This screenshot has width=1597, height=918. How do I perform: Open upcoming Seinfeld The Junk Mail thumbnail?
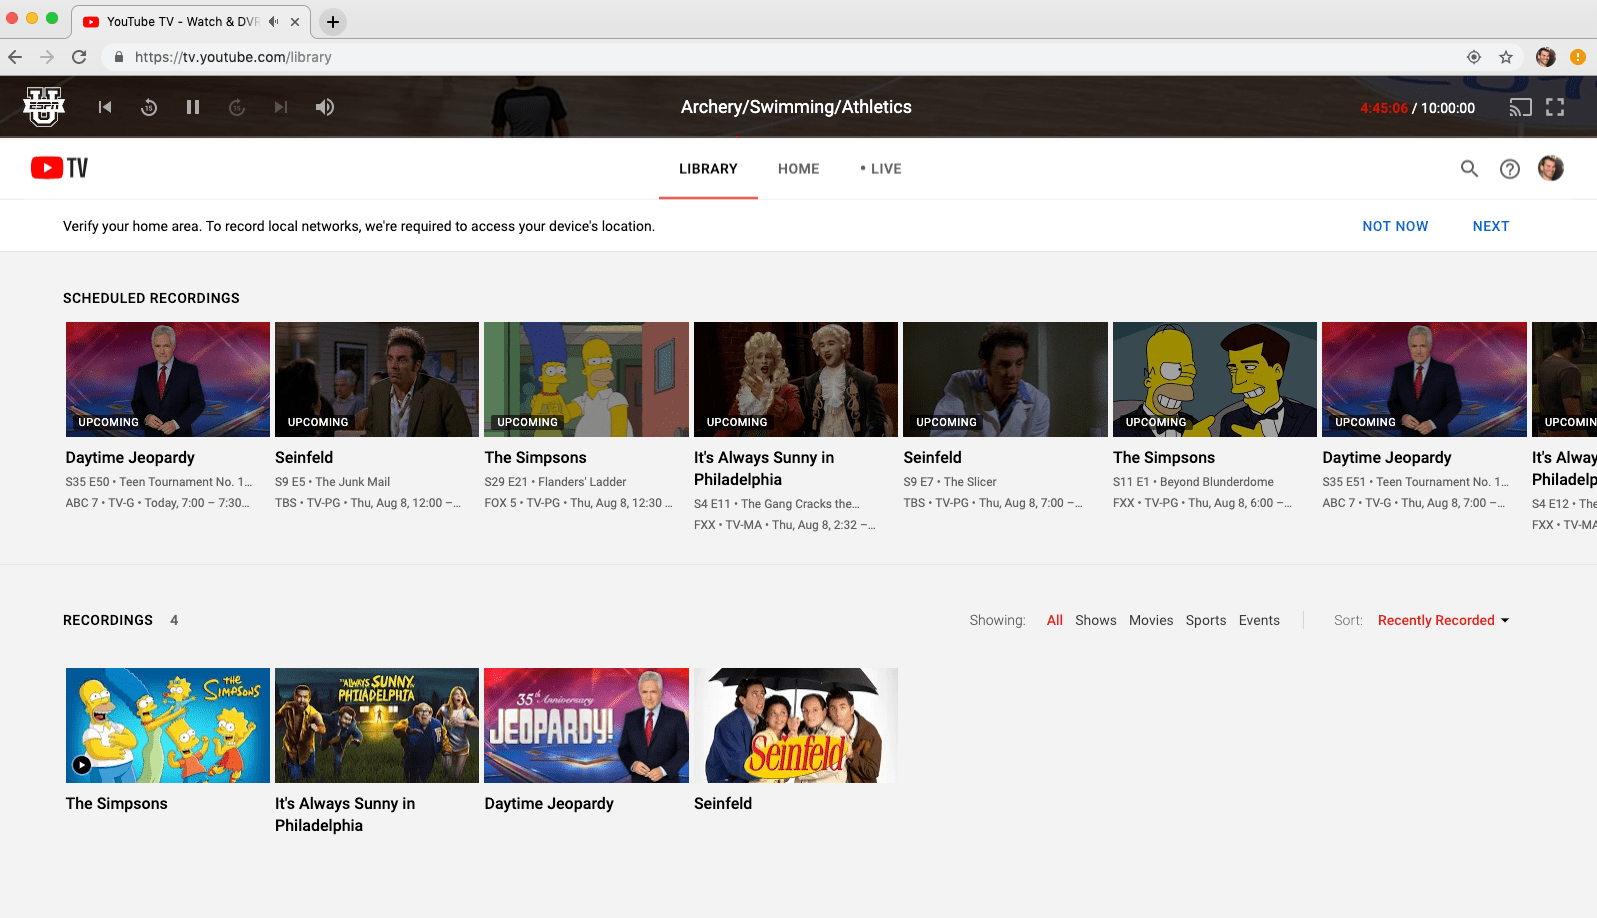point(377,379)
